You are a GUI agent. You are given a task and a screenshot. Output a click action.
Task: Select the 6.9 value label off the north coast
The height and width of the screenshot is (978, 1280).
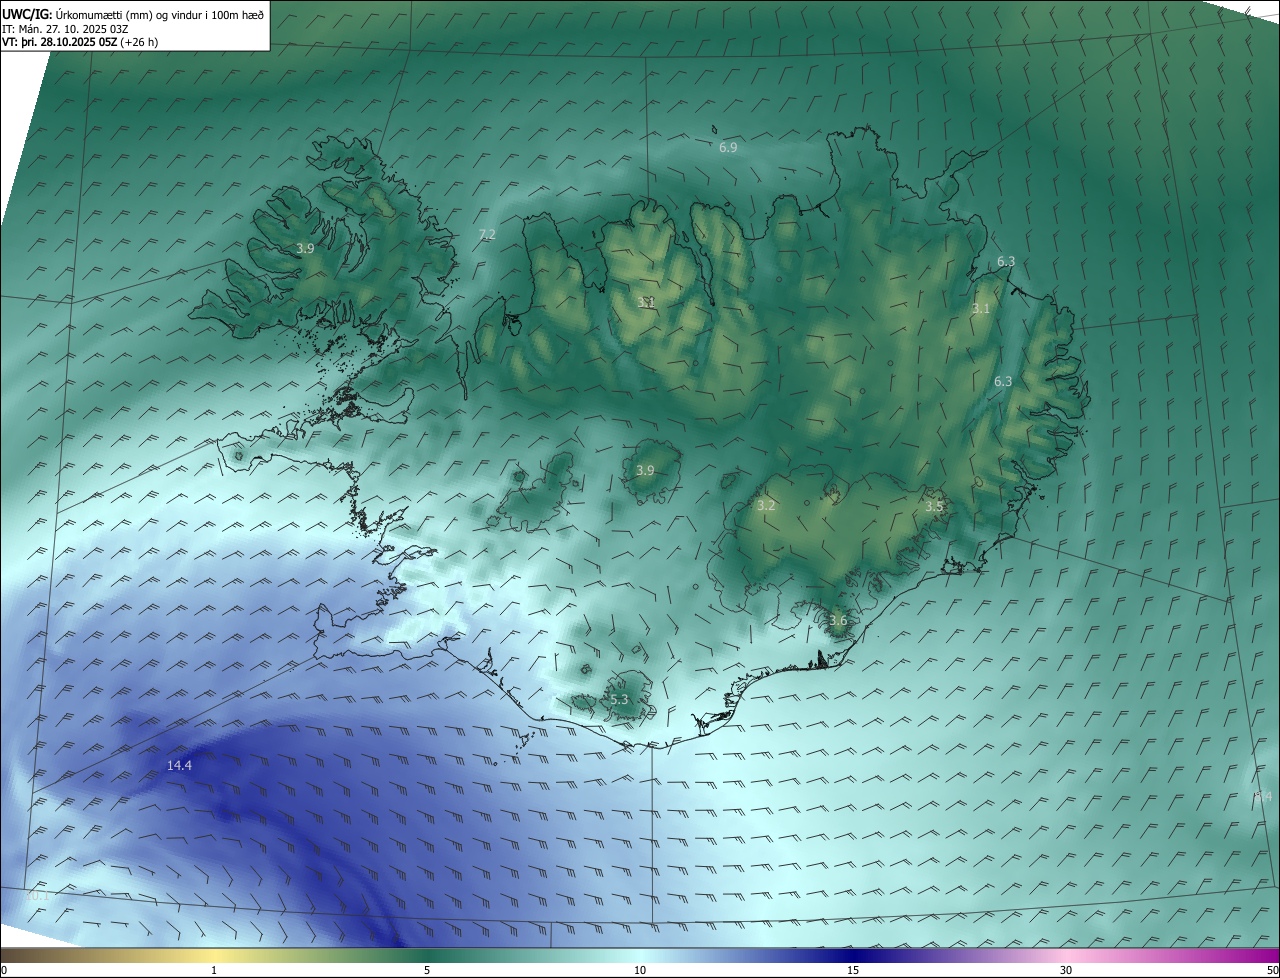tap(728, 147)
